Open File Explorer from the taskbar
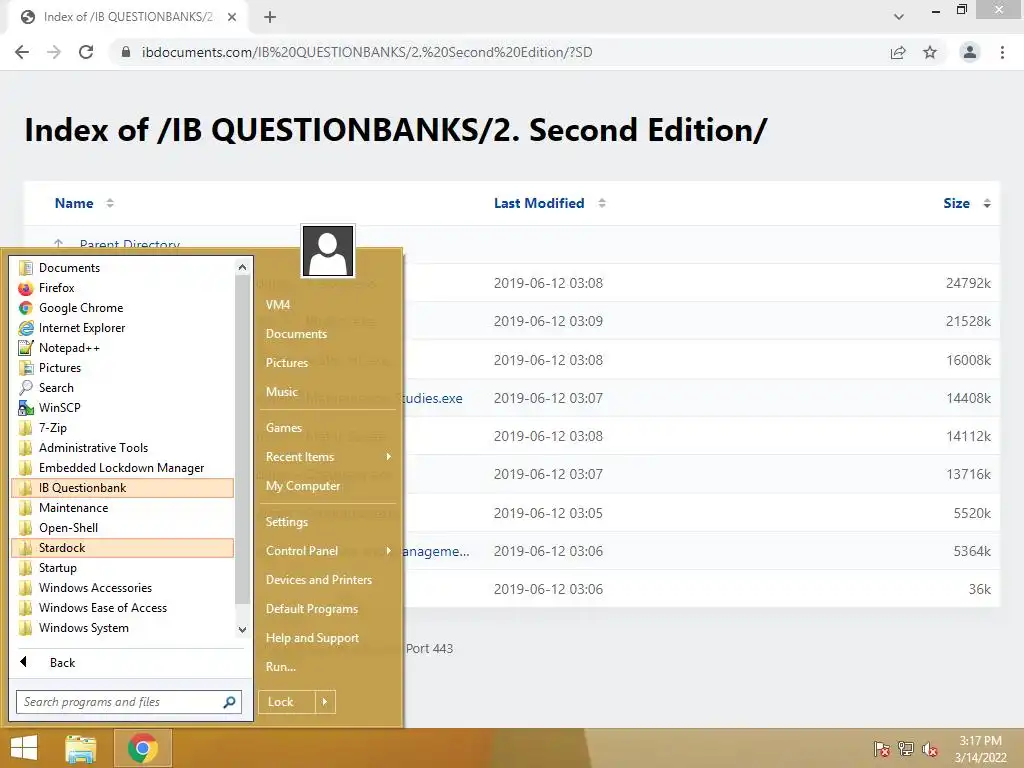 pyautogui.click(x=80, y=748)
